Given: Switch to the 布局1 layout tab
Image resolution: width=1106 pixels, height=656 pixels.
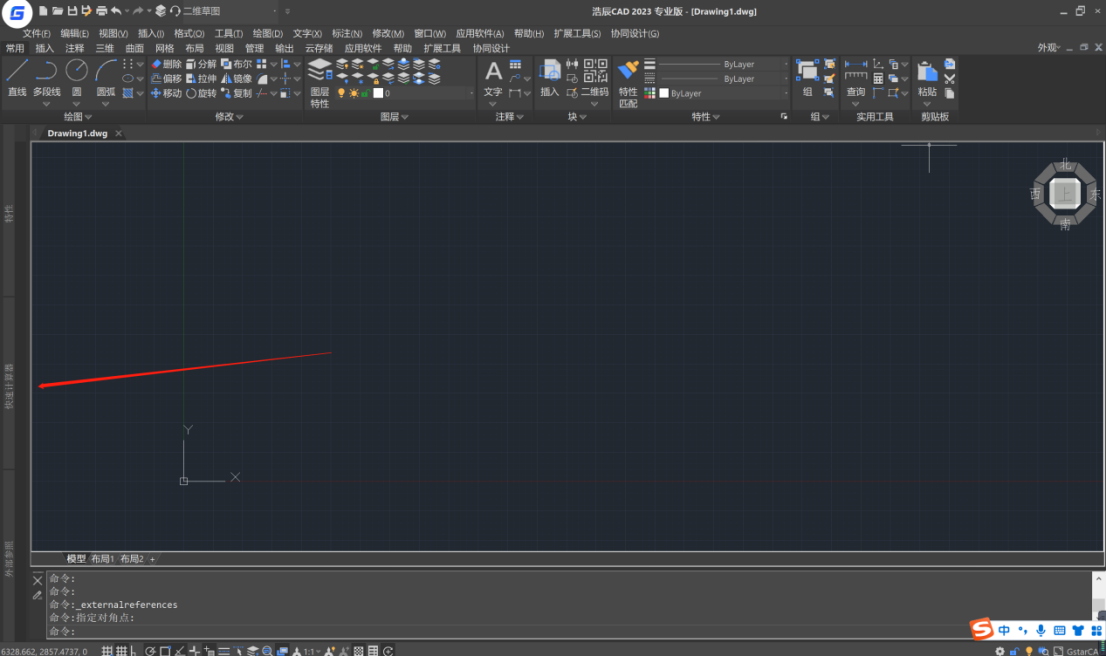Looking at the screenshot, I should (x=102, y=559).
